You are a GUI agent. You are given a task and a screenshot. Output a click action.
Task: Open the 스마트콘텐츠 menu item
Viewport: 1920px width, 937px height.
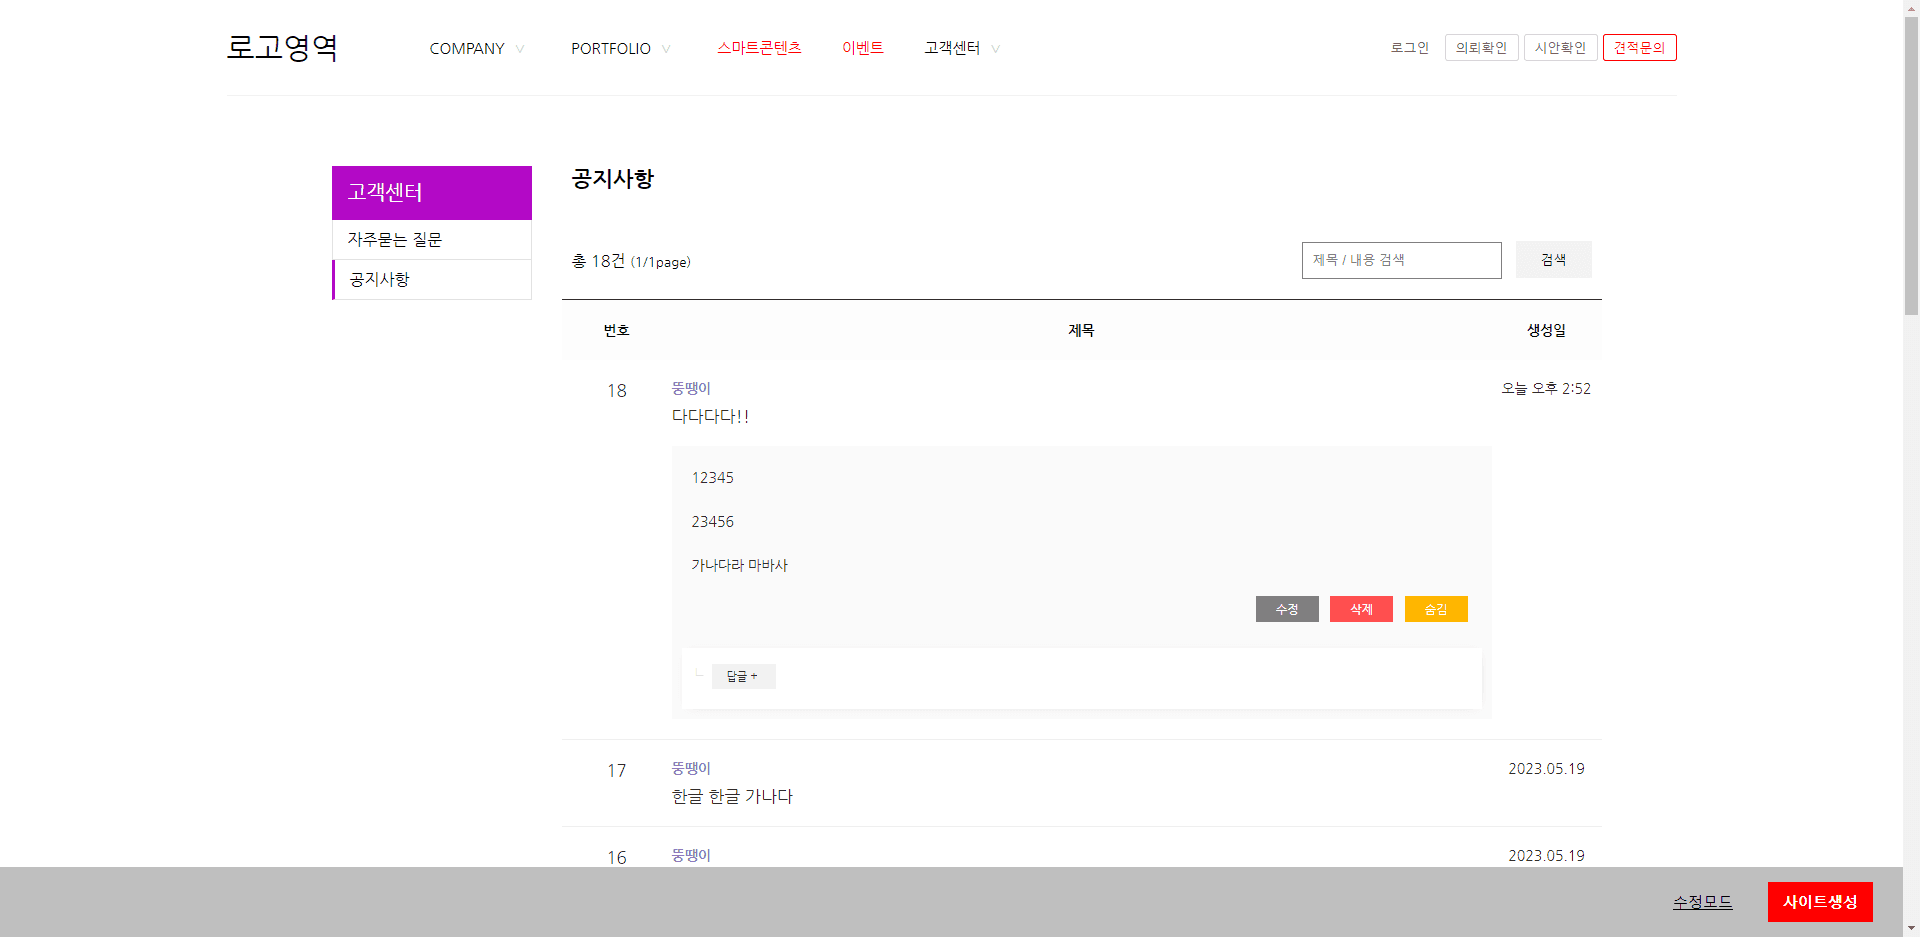(x=759, y=48)
